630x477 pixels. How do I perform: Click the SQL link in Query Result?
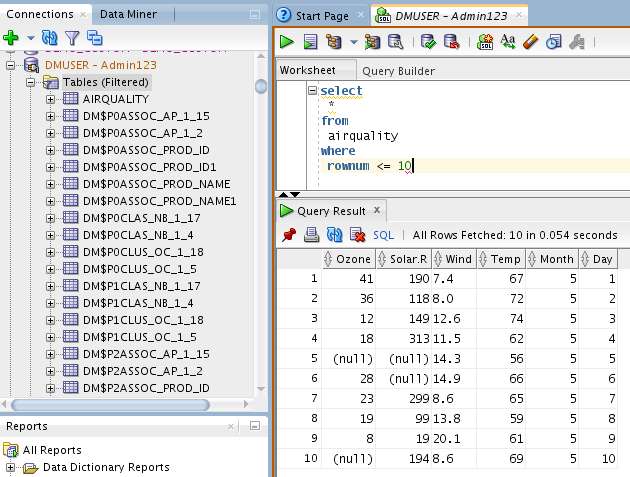point(383,235)
